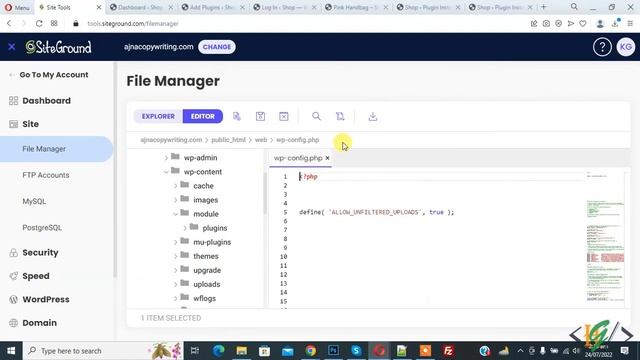This screenshot has height=360, width=640.
Task: Switch to the Log In Shop browser tab
Action: tap(285, 7)
